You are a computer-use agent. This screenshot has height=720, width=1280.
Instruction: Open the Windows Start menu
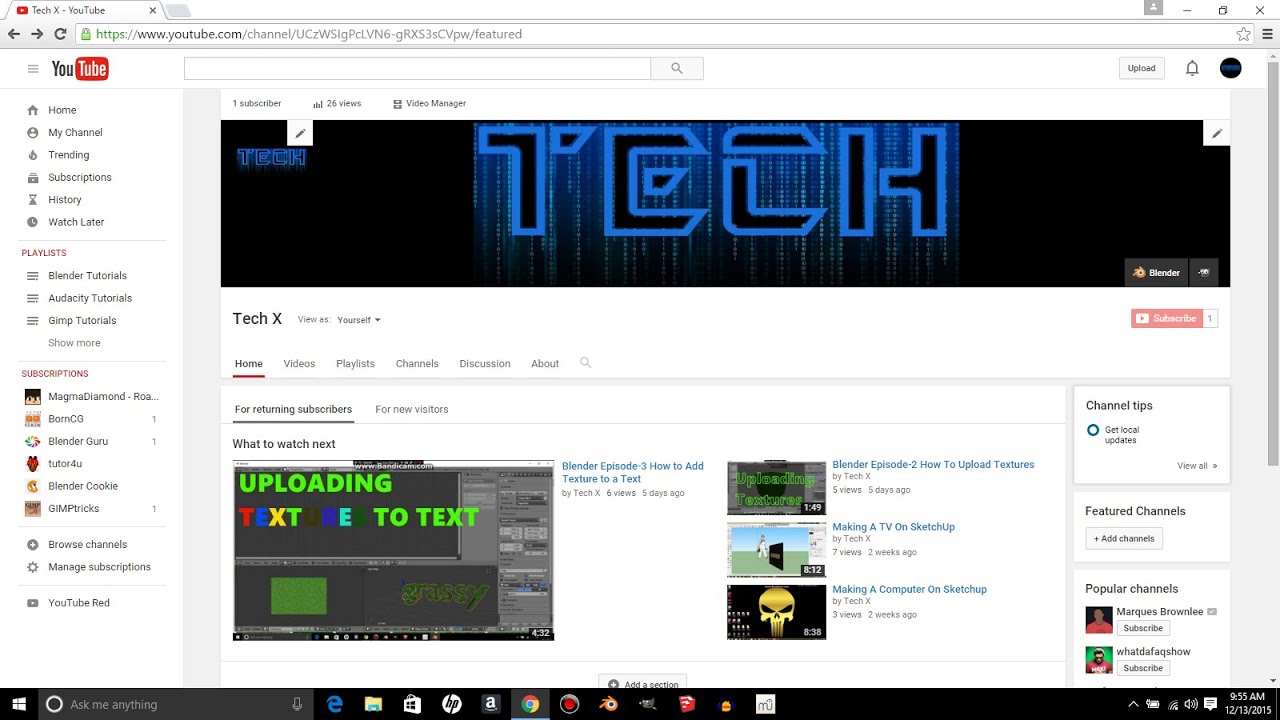[x=18, y=704]
